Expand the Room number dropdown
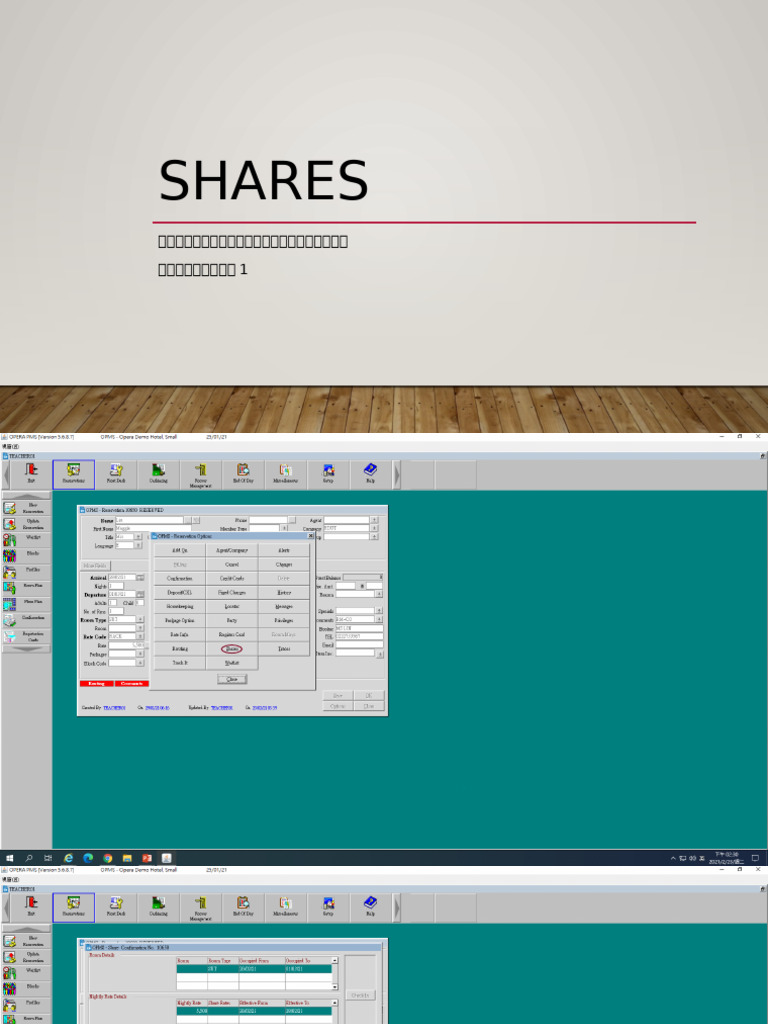This screenshot has width=768, height=1024. click(140, 628)
